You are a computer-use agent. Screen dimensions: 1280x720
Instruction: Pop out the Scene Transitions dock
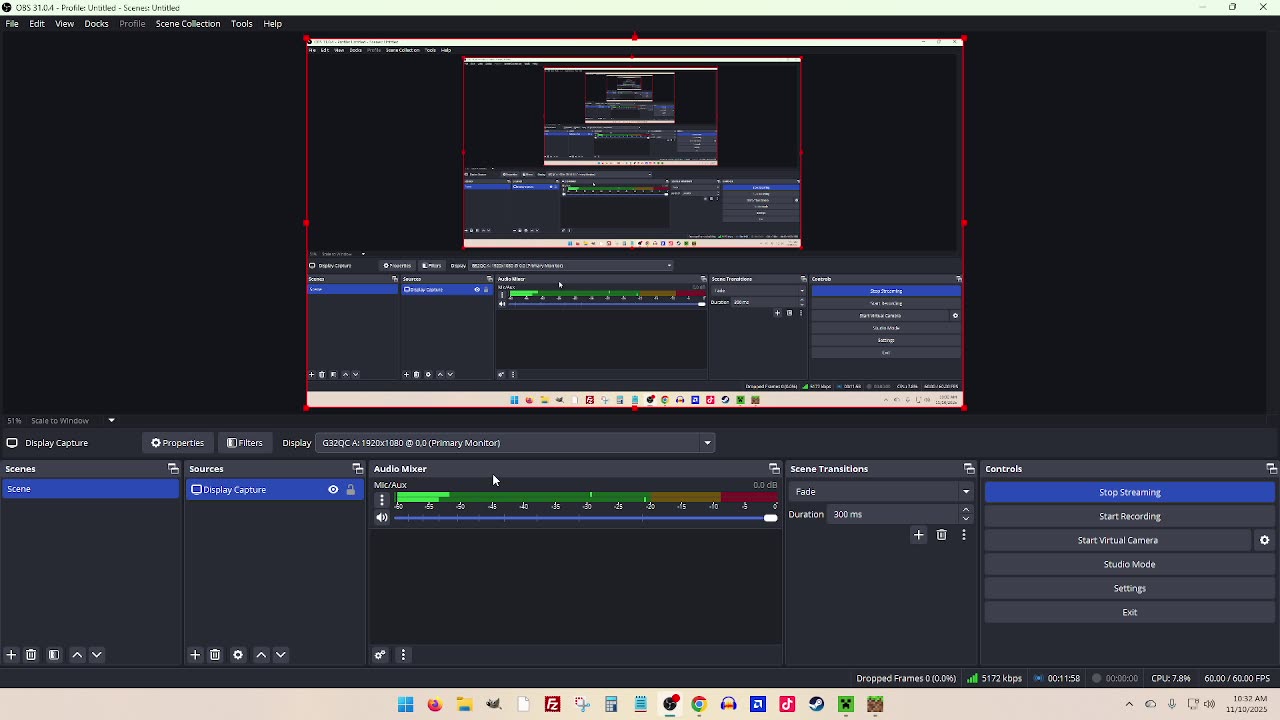click(969, 469)
